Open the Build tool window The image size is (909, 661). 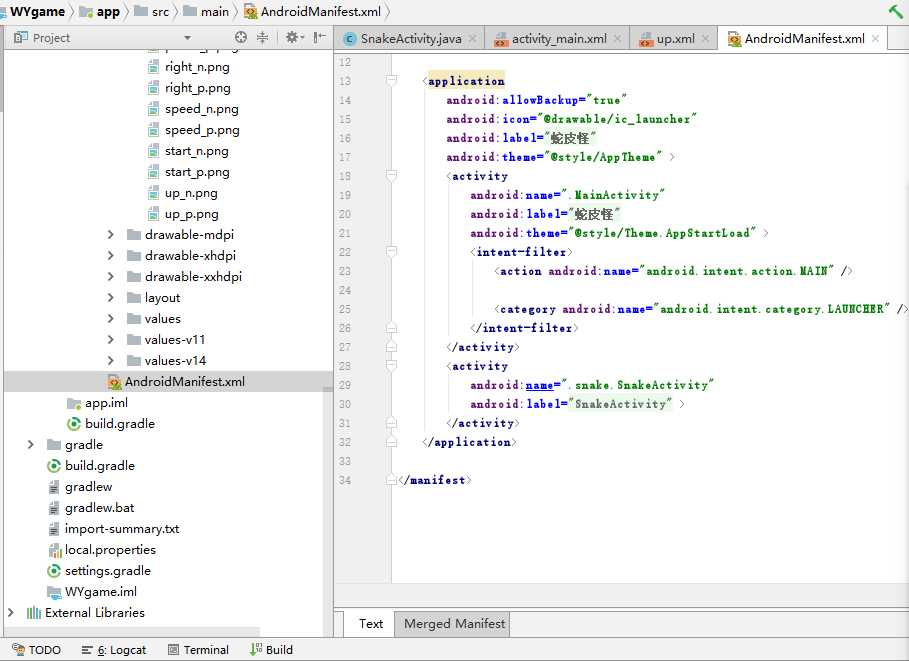[271, 649]
